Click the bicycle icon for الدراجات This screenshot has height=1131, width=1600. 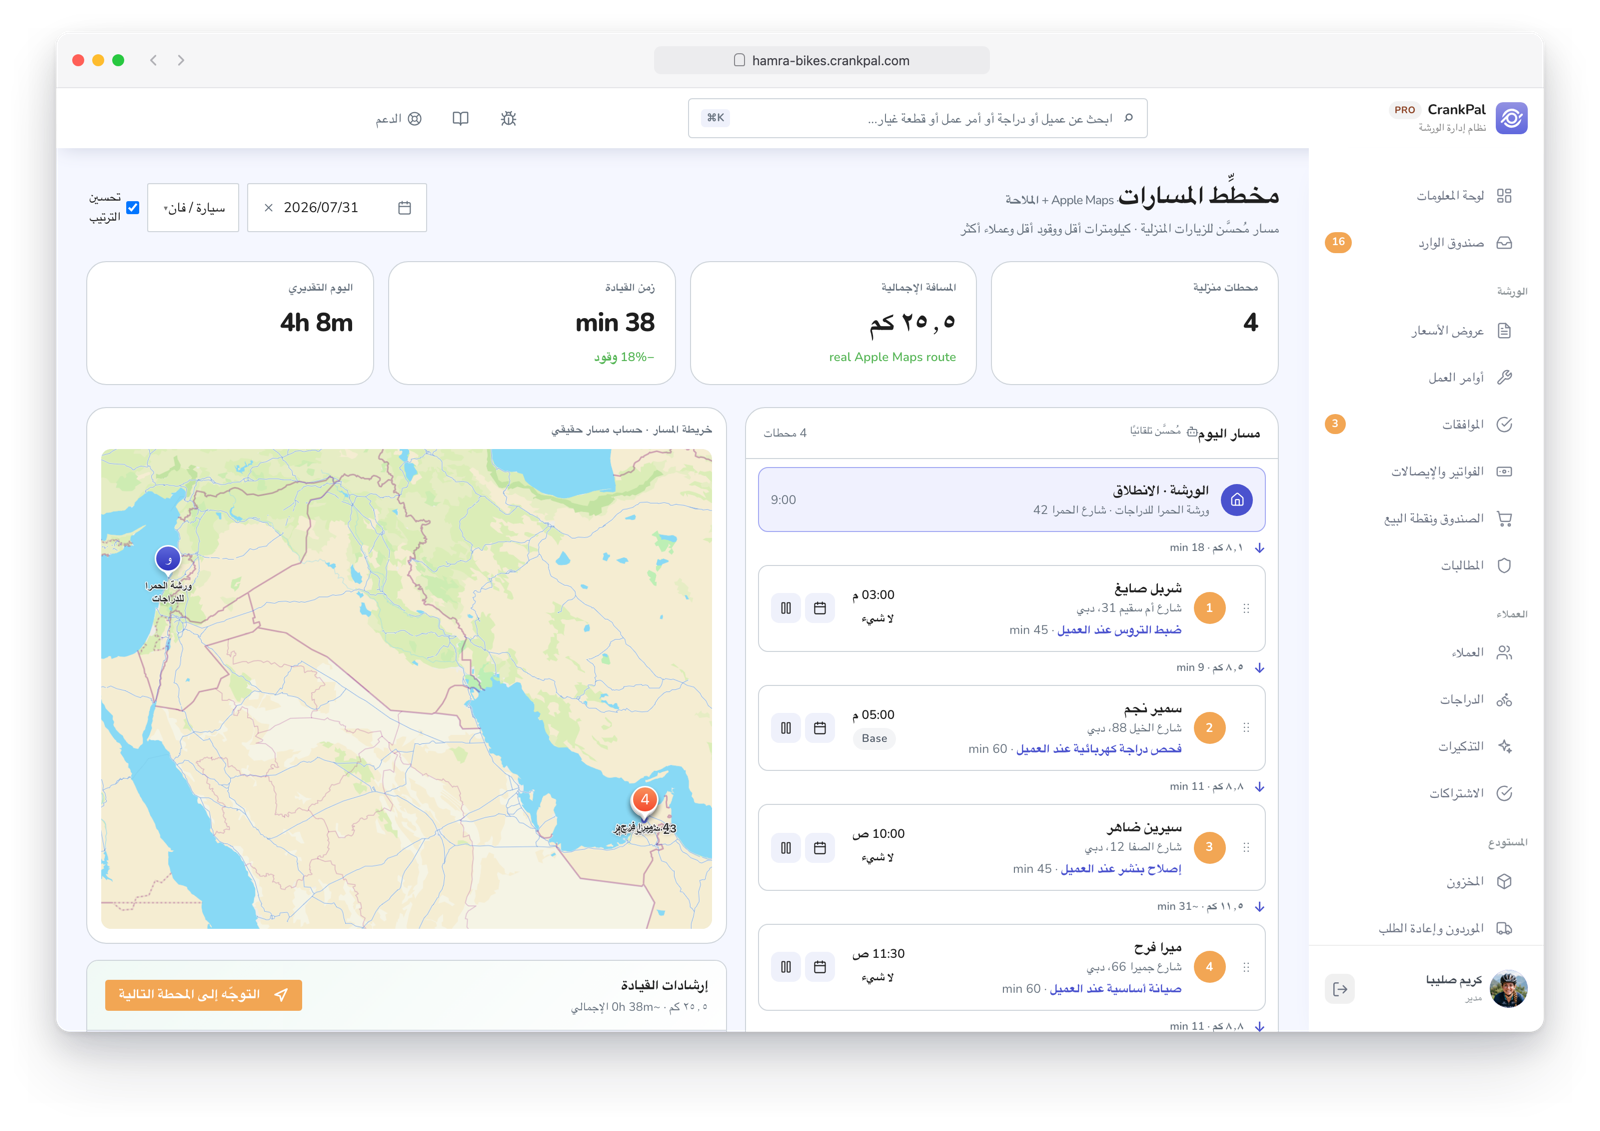click(x=1504, y=700)
